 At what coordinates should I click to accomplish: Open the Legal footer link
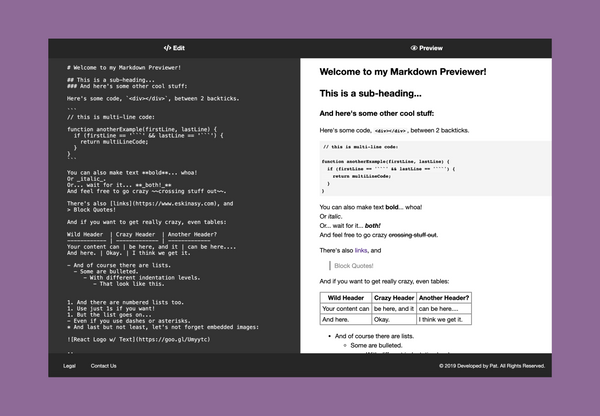69,366
